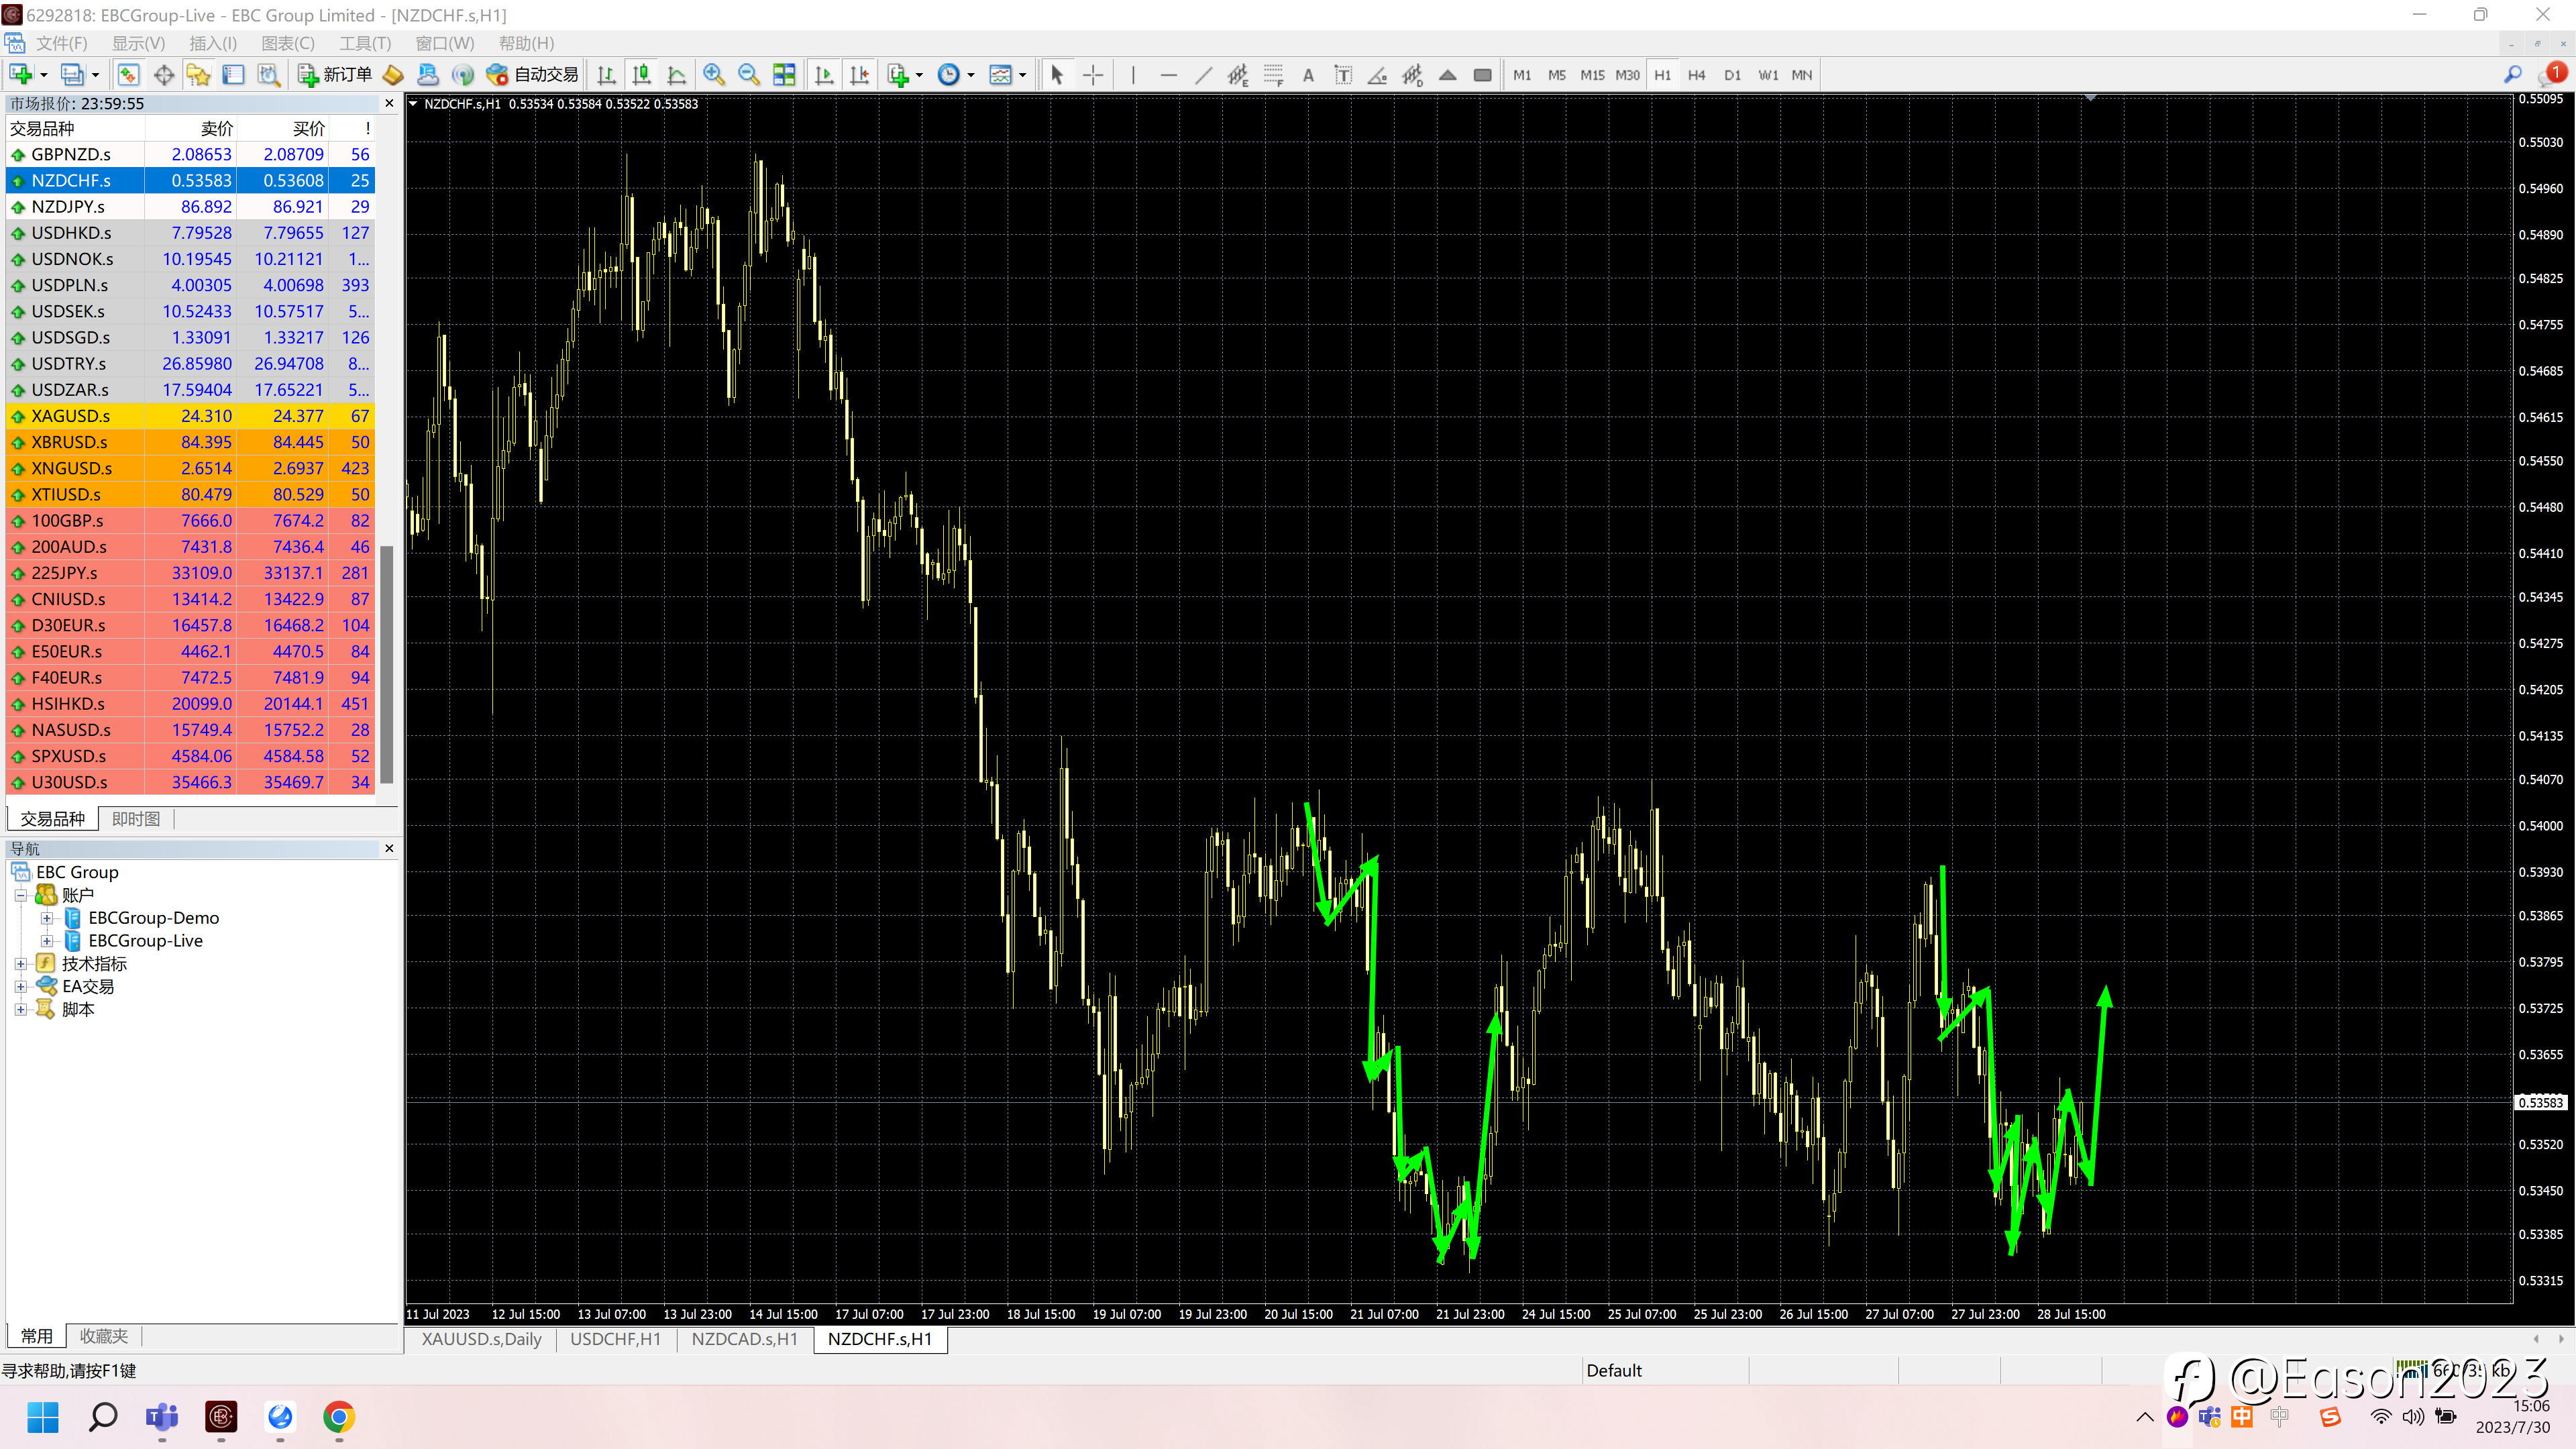2576x1449 pixels.
Task: Select the Text tool marked A
Action: (x=1308, y=75)
